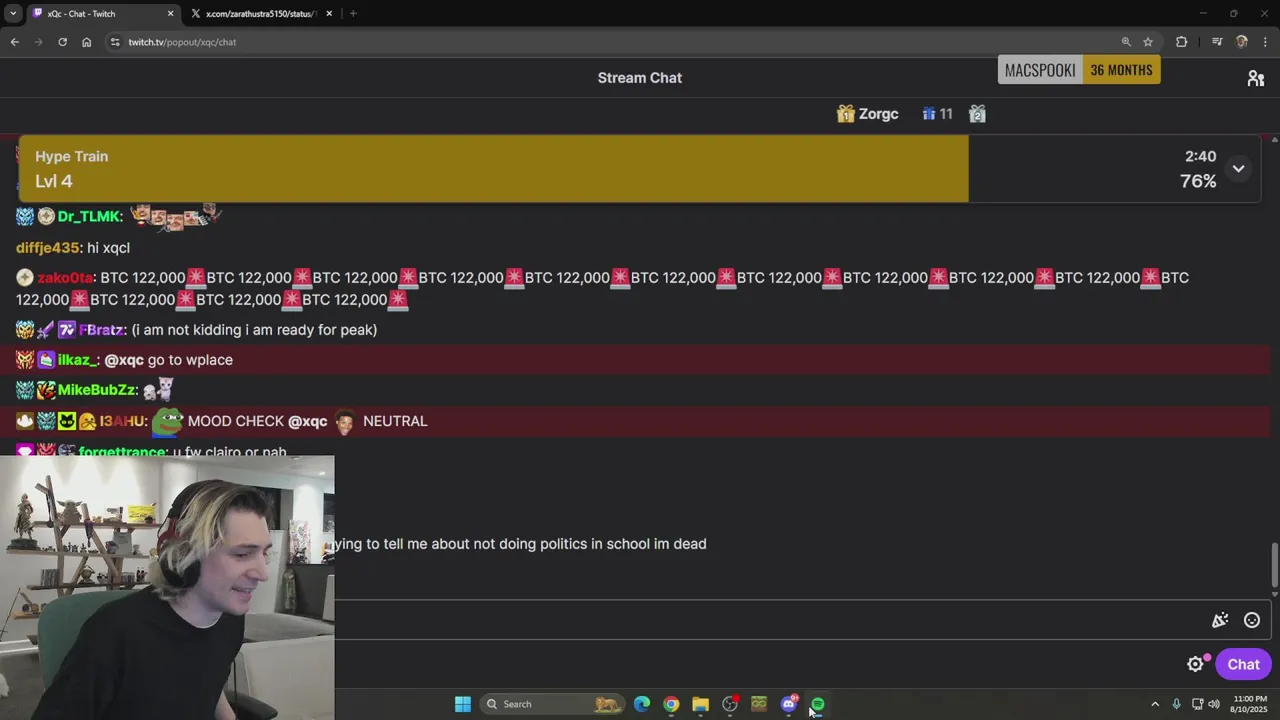Click the @xqc mention in MOOD CHECK message
The width and height of the screenshot is (1280, 720).
point(307,421)
